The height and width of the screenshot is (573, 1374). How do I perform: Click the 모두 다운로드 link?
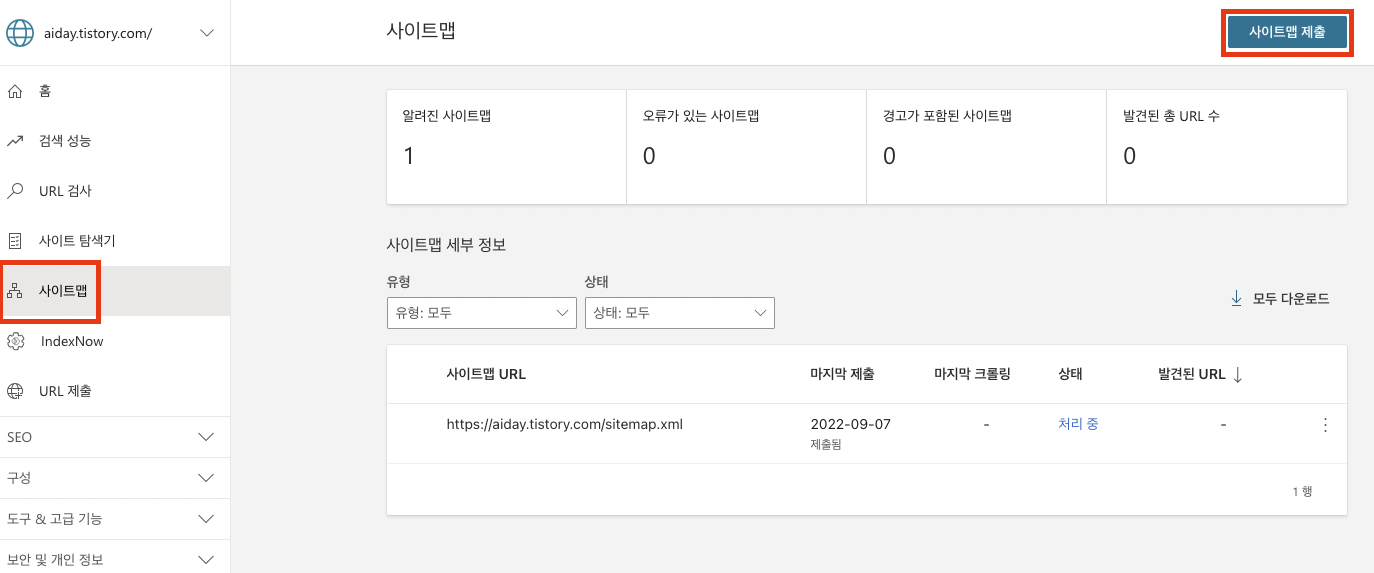[1291, 298]
